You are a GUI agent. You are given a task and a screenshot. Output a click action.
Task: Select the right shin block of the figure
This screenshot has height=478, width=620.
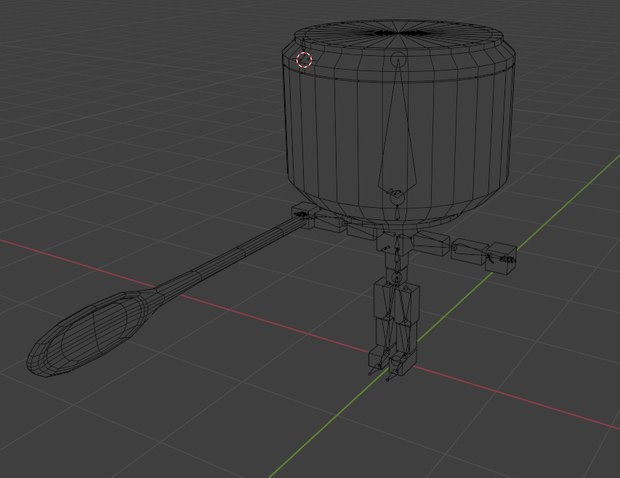407,335
